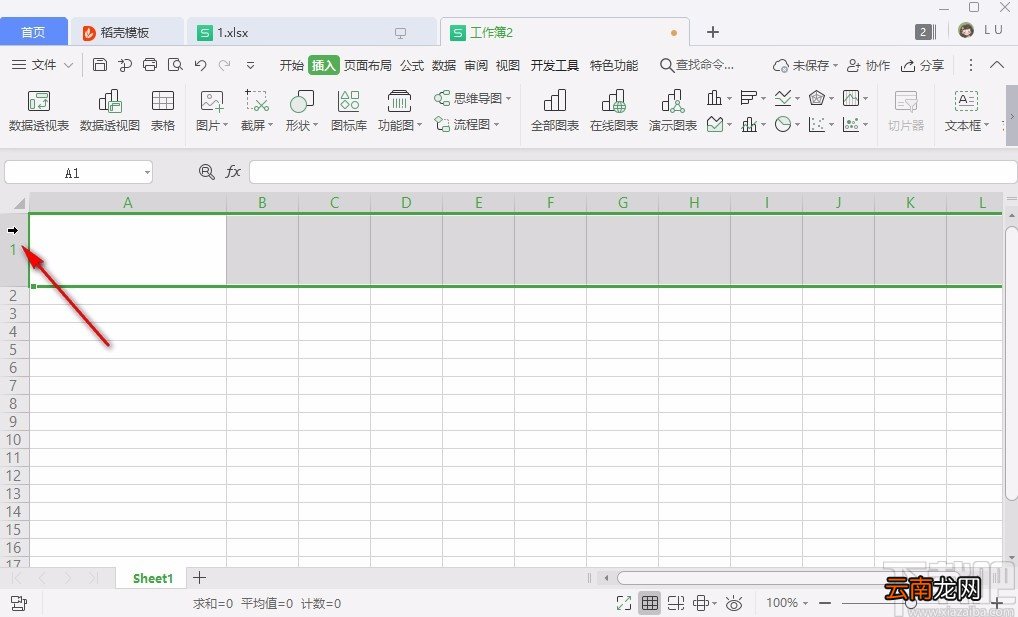The image size is (1018, 617).
Task: Open the 1.xlsx document tab
Action: pos(312,32)
